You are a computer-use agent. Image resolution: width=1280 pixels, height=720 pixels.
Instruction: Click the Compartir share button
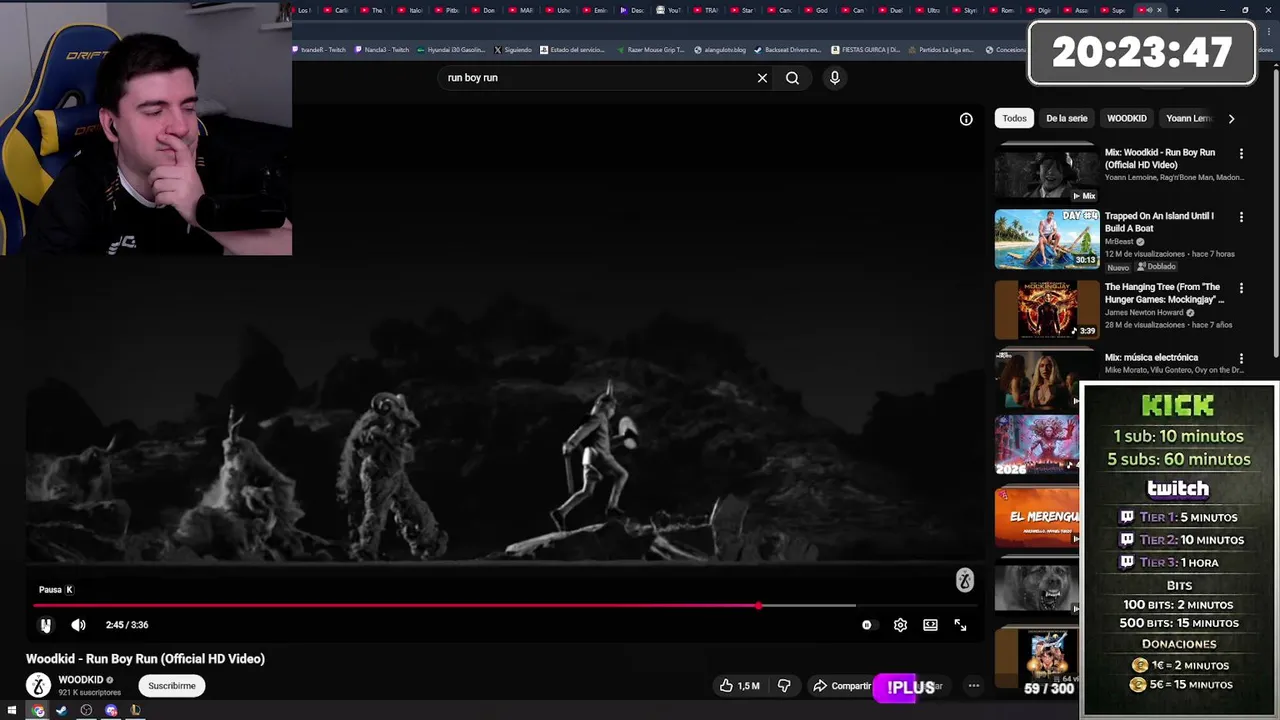click(x=842, y=686)
